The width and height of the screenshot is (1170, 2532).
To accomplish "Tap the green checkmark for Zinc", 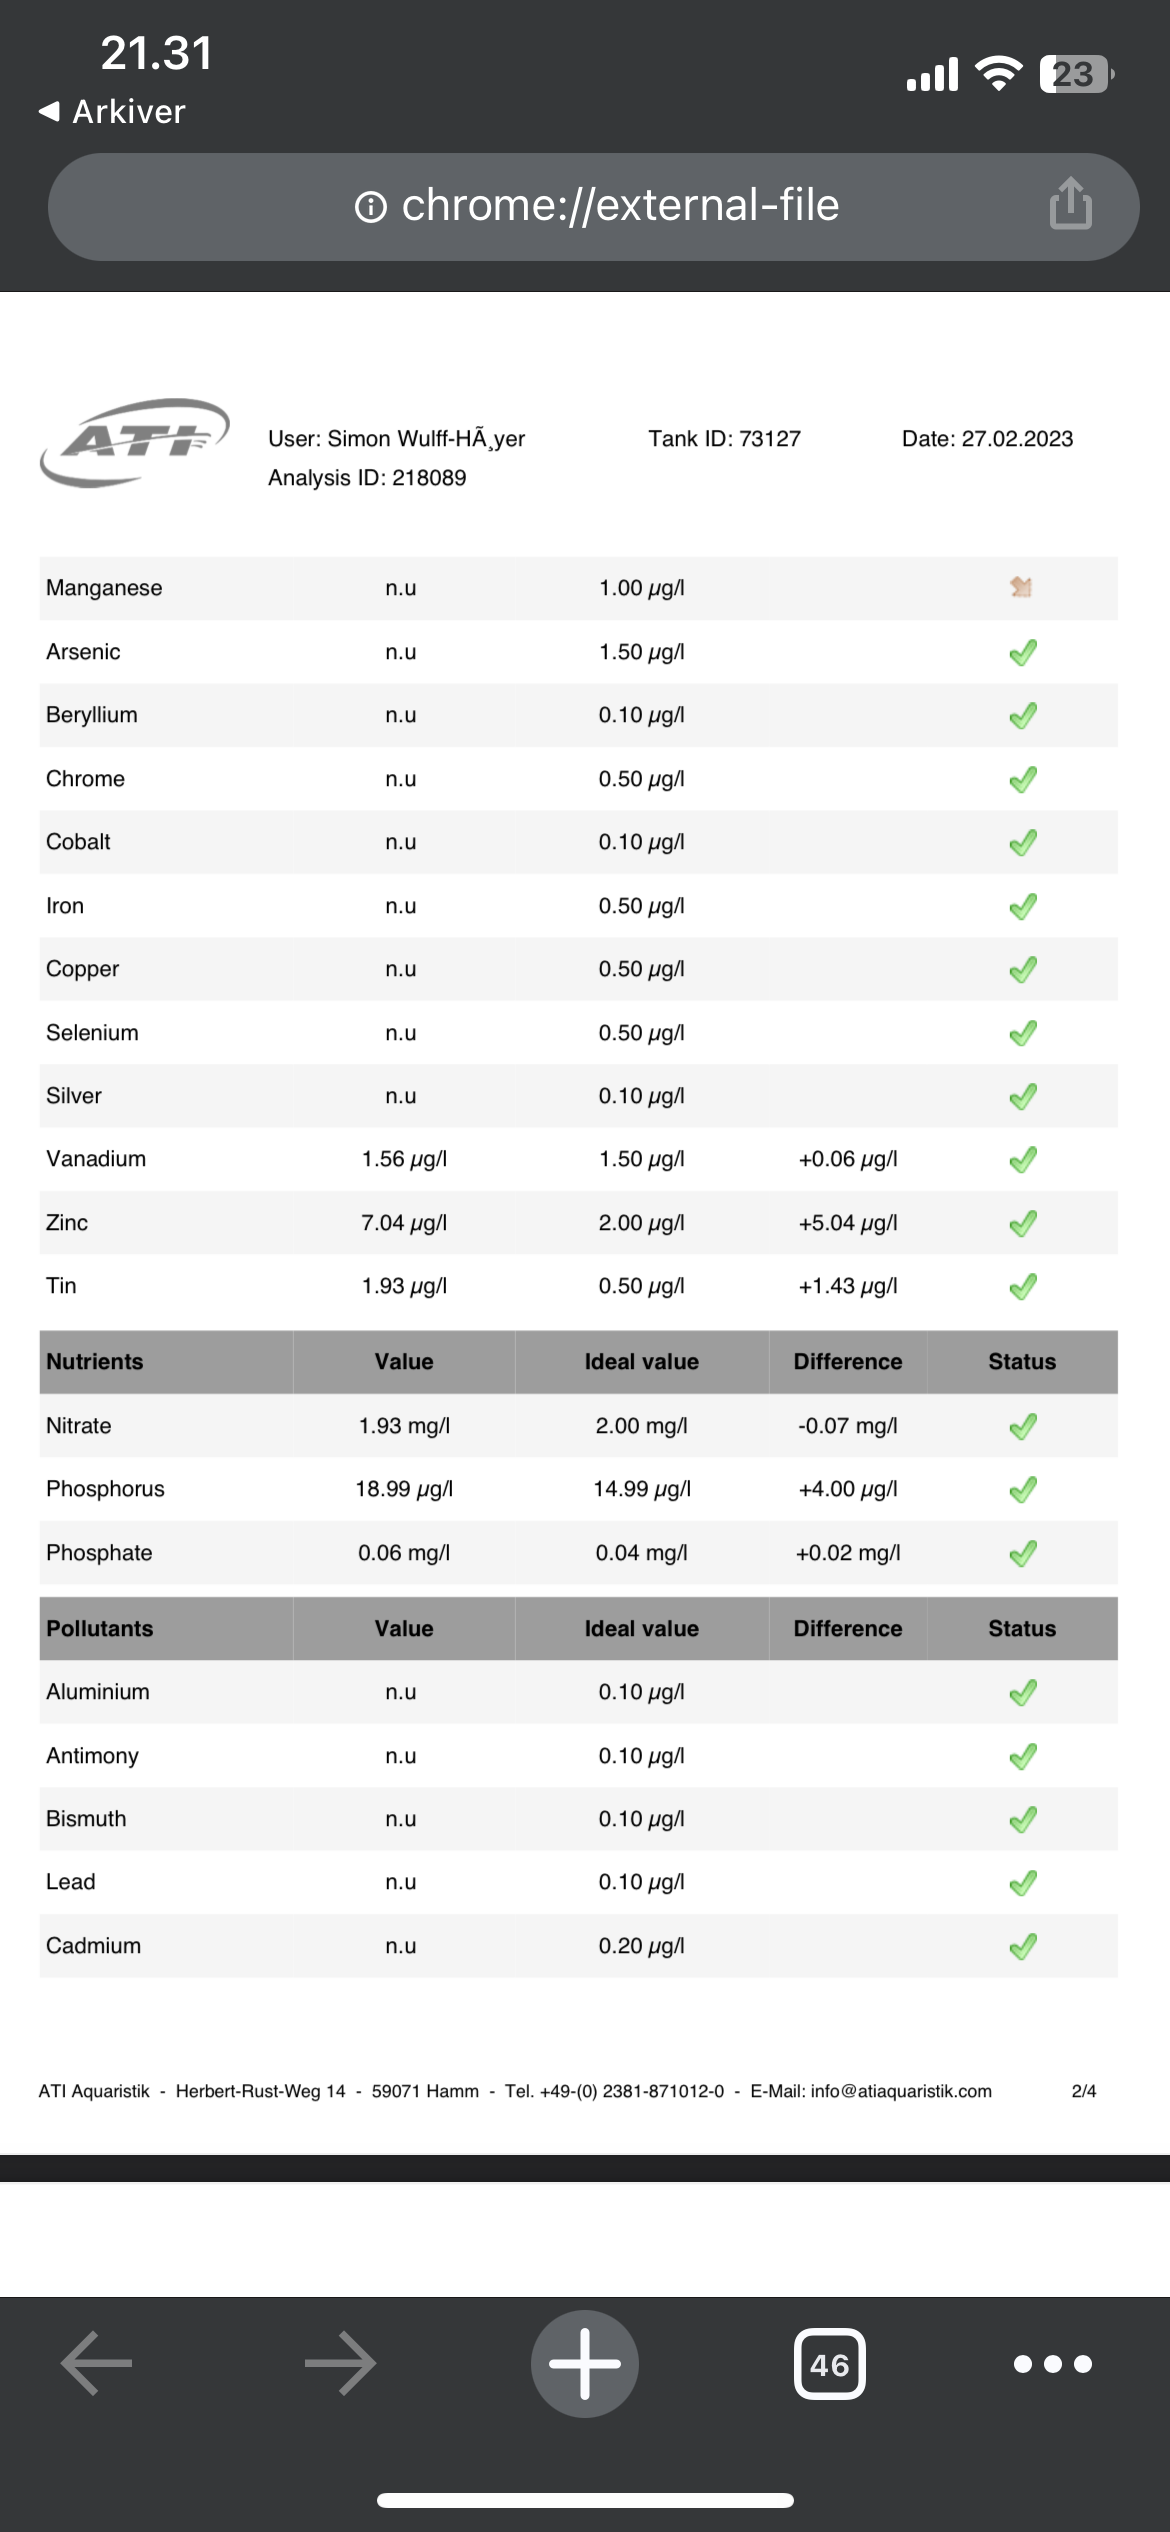I will [1022, 1223].
